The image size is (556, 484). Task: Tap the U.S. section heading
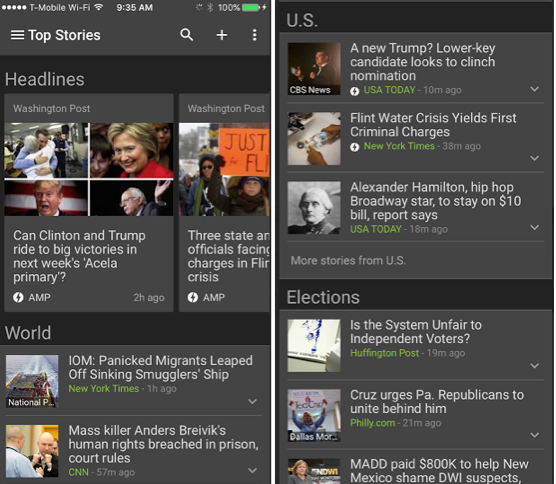point(302,20)
